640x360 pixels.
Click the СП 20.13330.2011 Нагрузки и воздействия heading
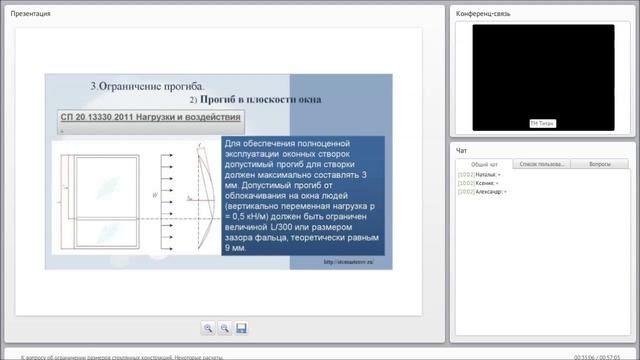click(x=151, y=117)
